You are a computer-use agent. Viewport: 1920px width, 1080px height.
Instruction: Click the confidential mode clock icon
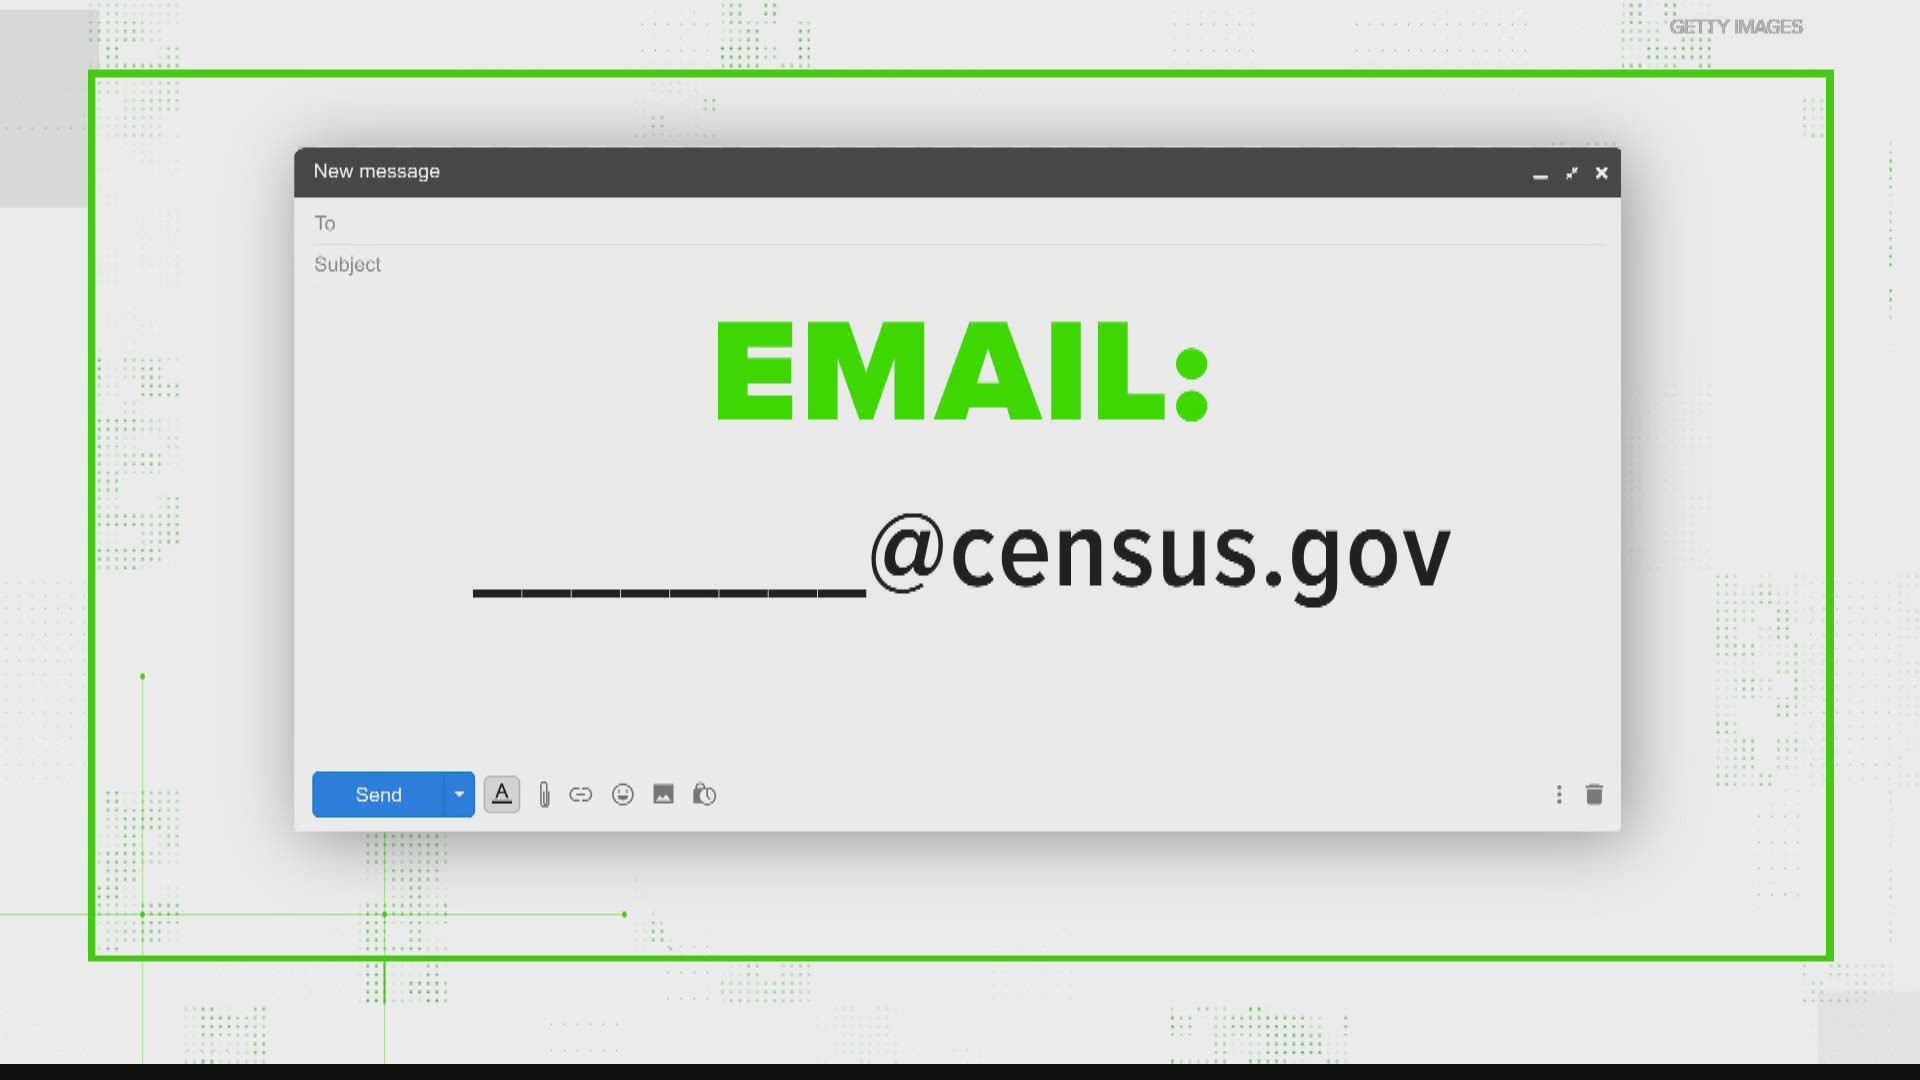704,794
